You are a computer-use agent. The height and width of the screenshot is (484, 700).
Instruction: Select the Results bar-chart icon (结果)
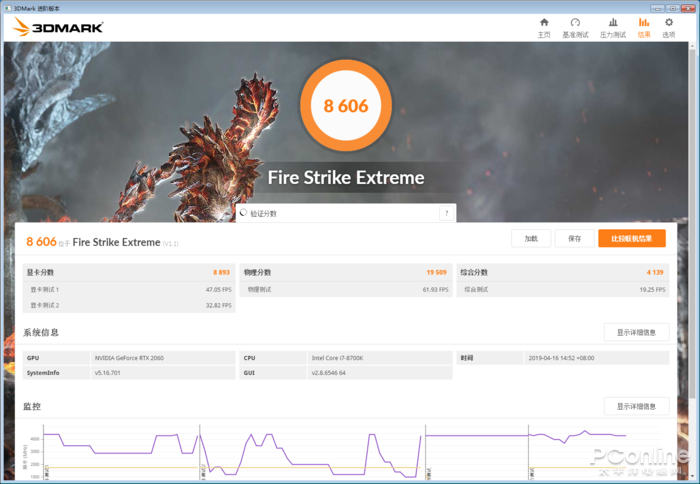click(x=644, y=22)
